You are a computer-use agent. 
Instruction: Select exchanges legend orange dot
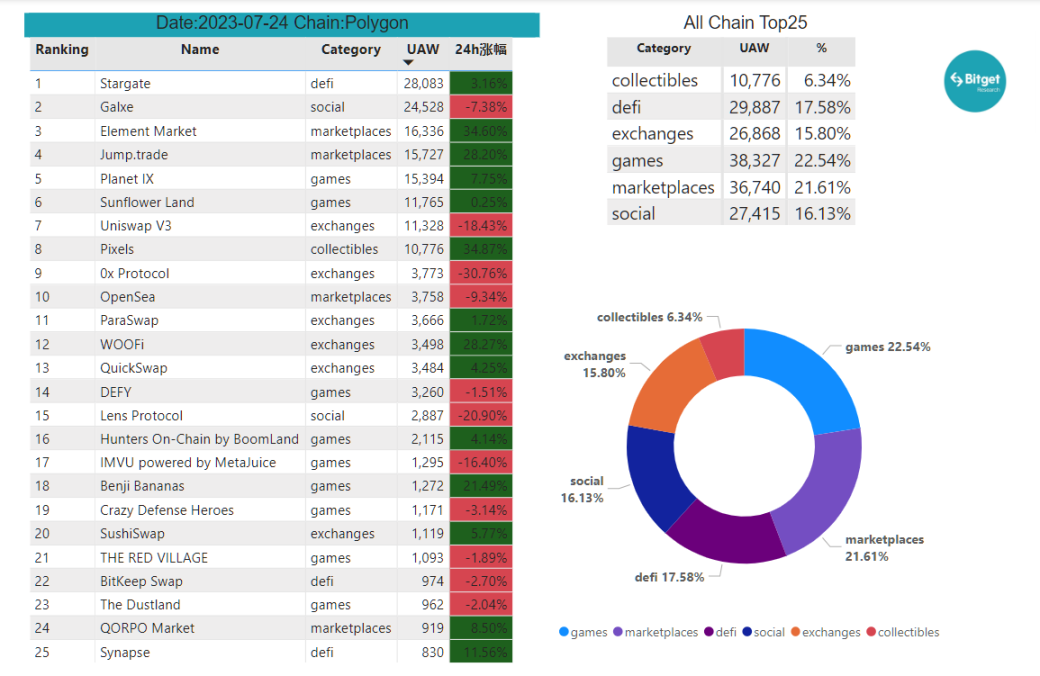pos(795,632)
